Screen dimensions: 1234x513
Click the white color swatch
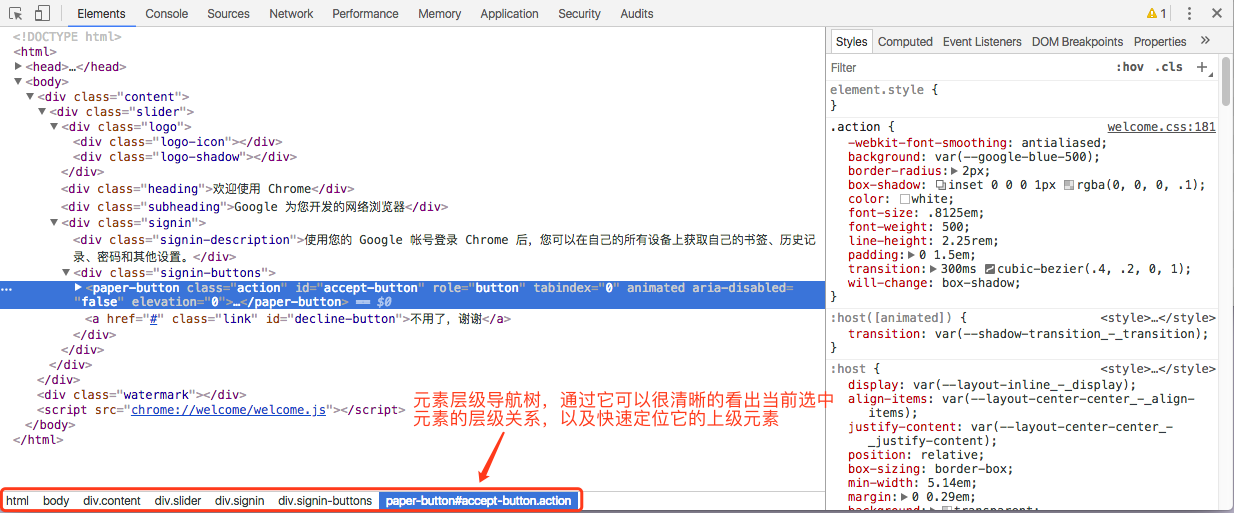click(x=905, y=199)
